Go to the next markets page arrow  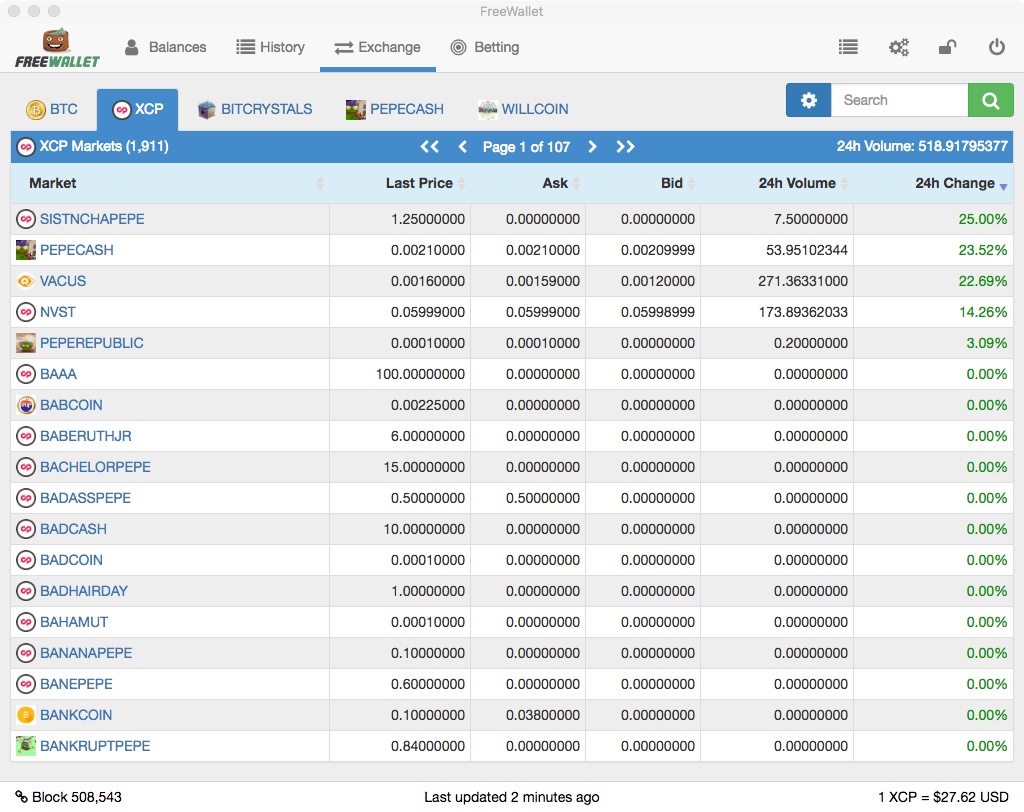[x=592, y=146]
